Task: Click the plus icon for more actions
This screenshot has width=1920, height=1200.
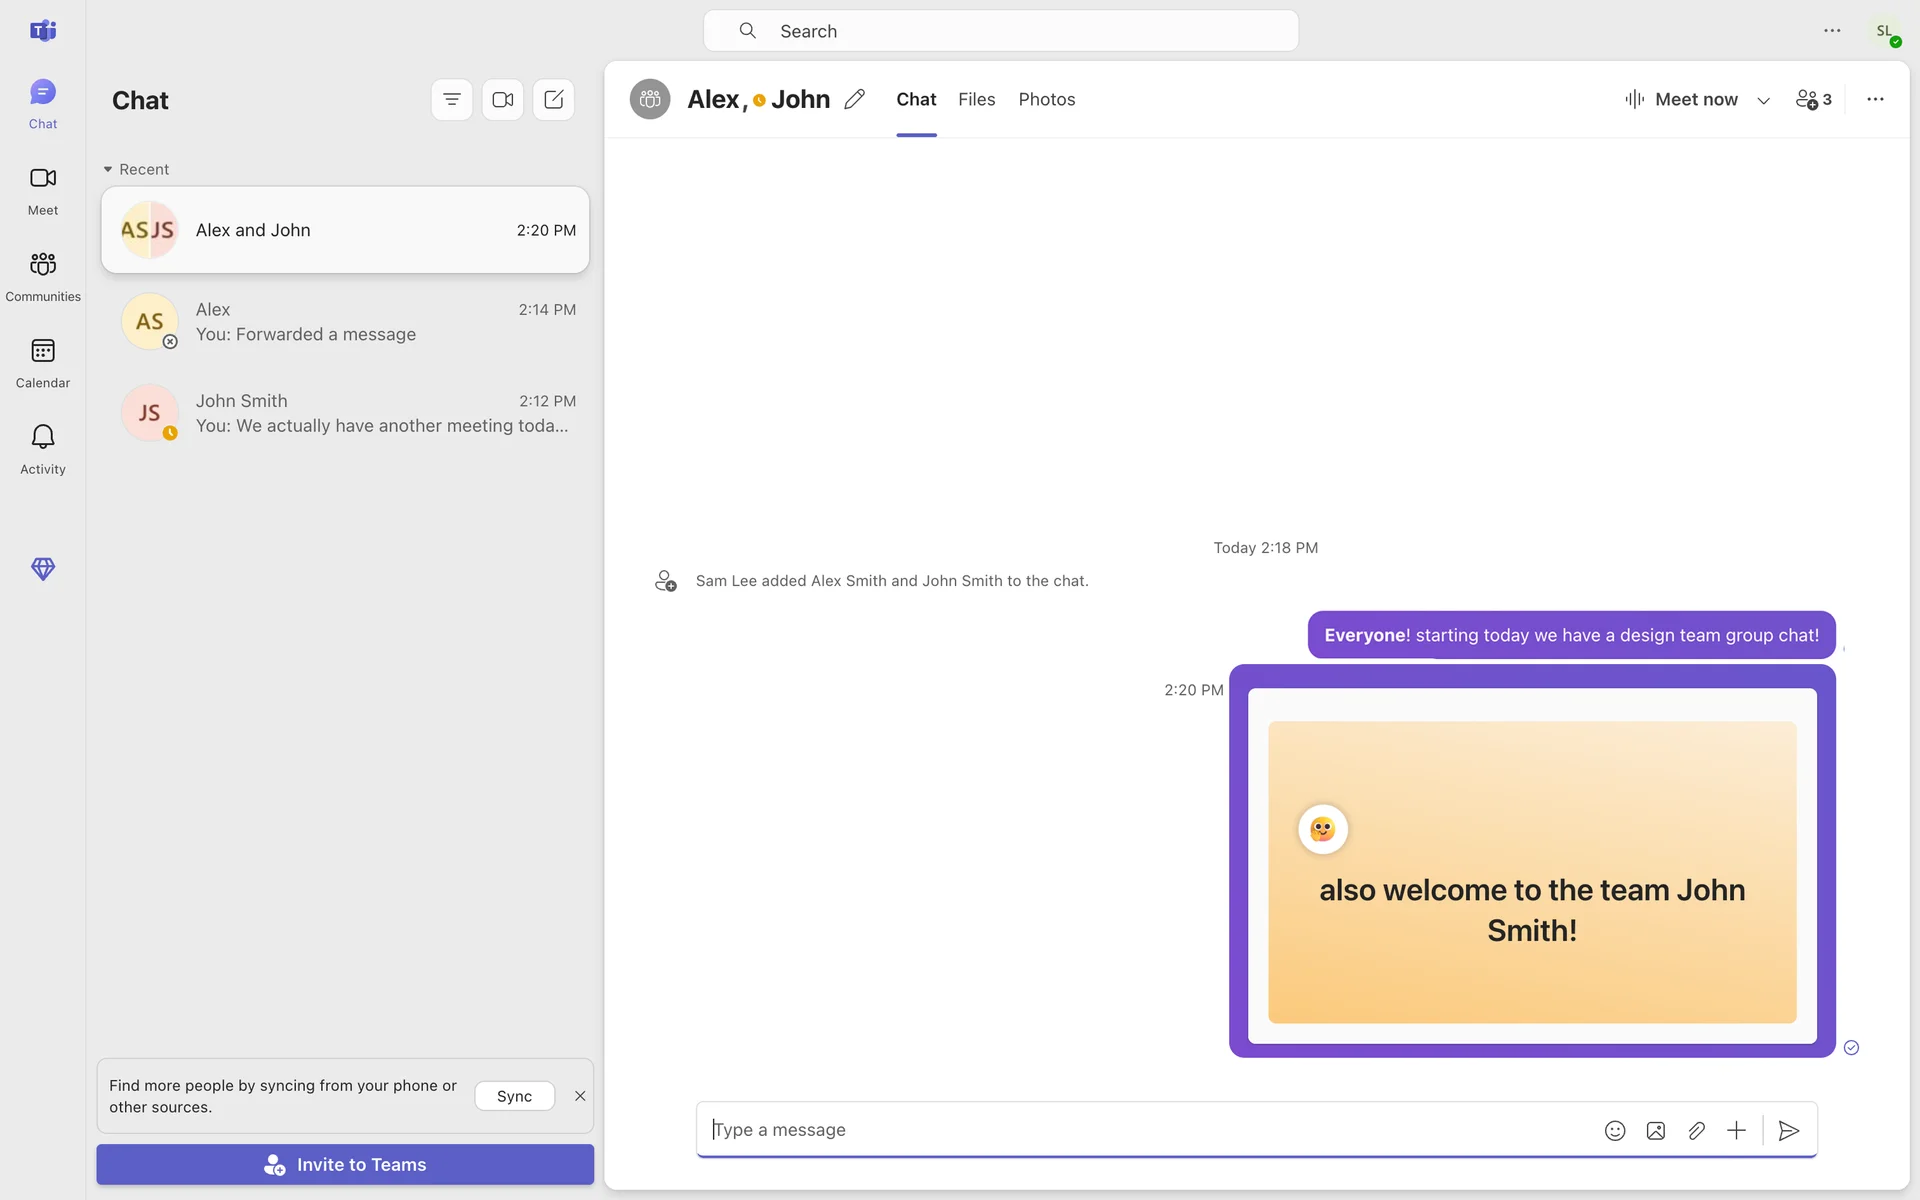Action: pos(1736,1130)
